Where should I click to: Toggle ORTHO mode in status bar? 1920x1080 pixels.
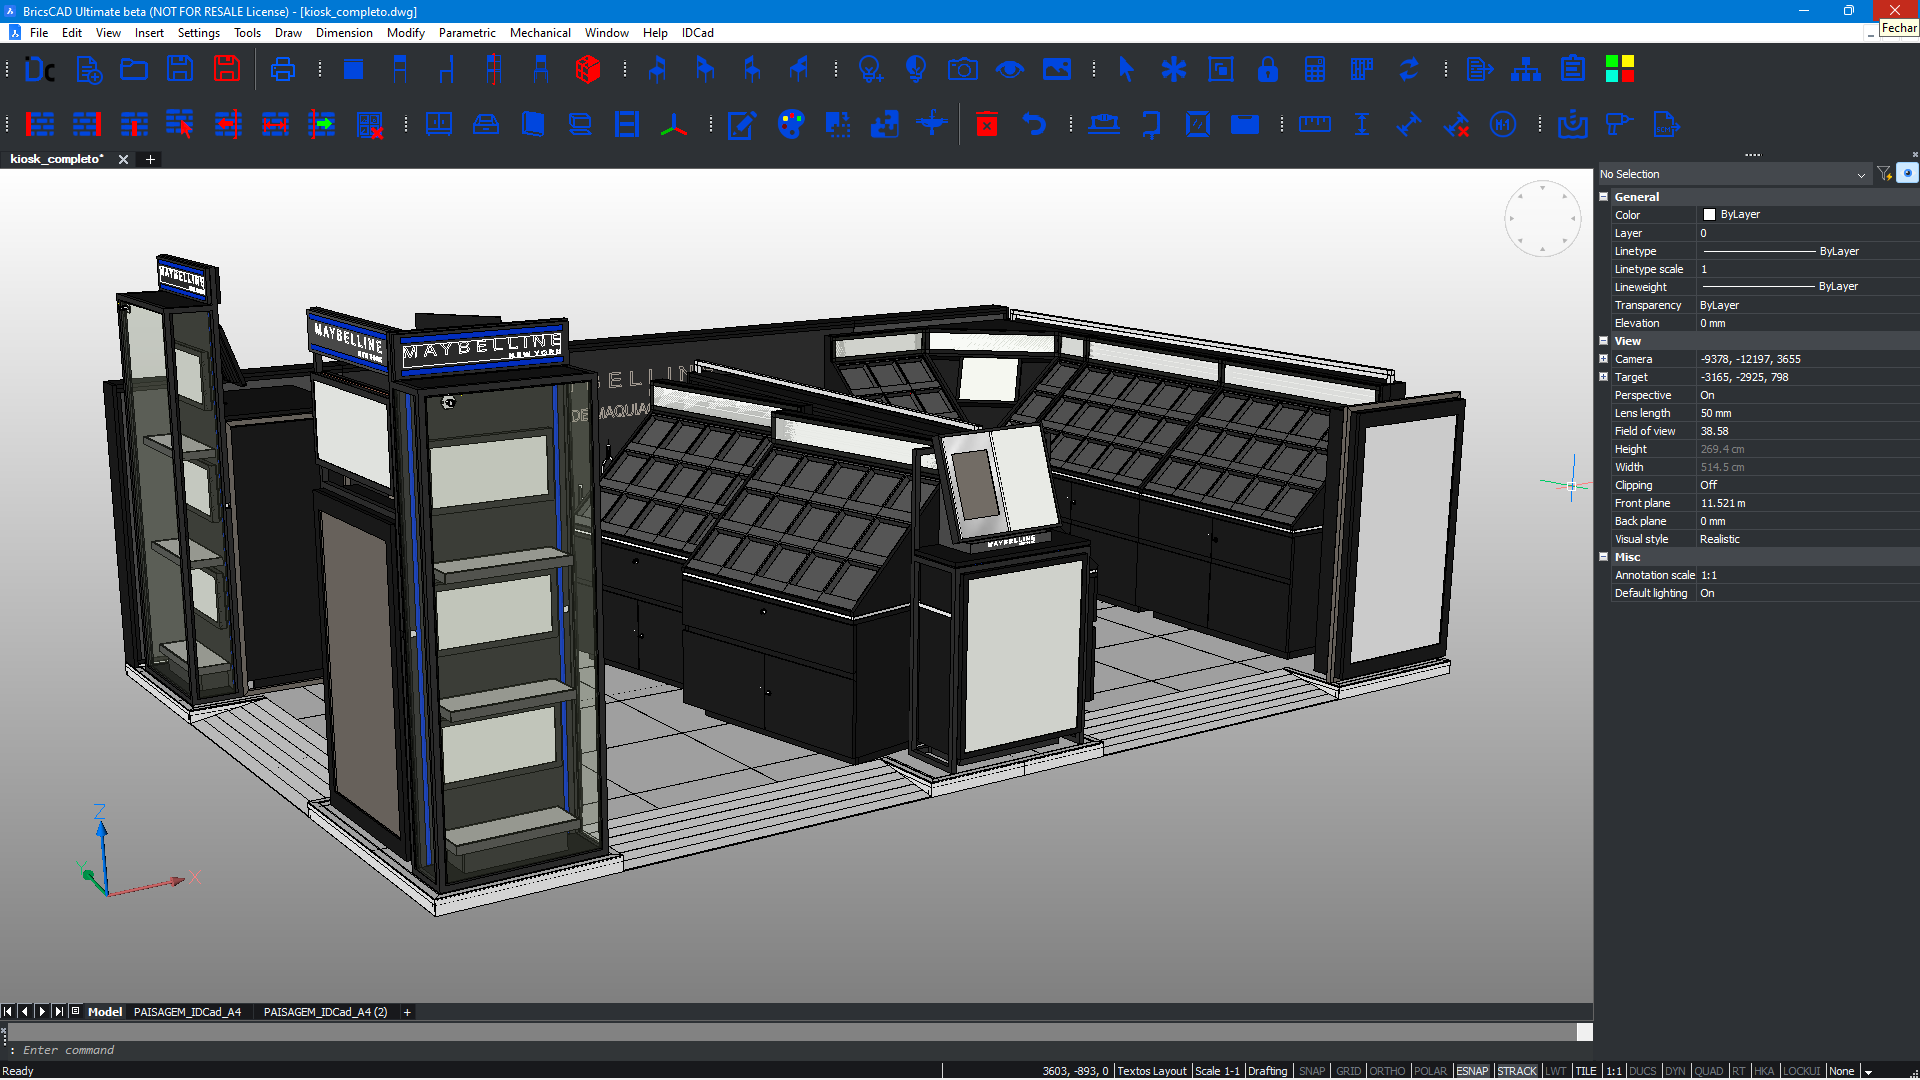pyautogui.click(x=1387, y=1071)
